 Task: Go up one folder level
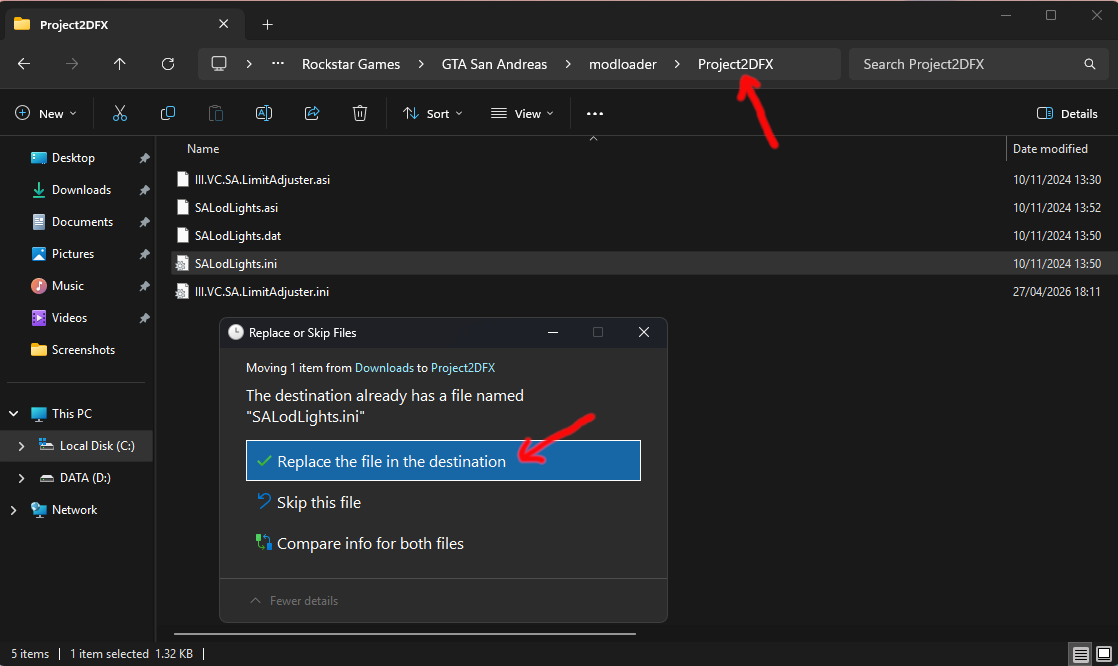(x=119, y=64)
